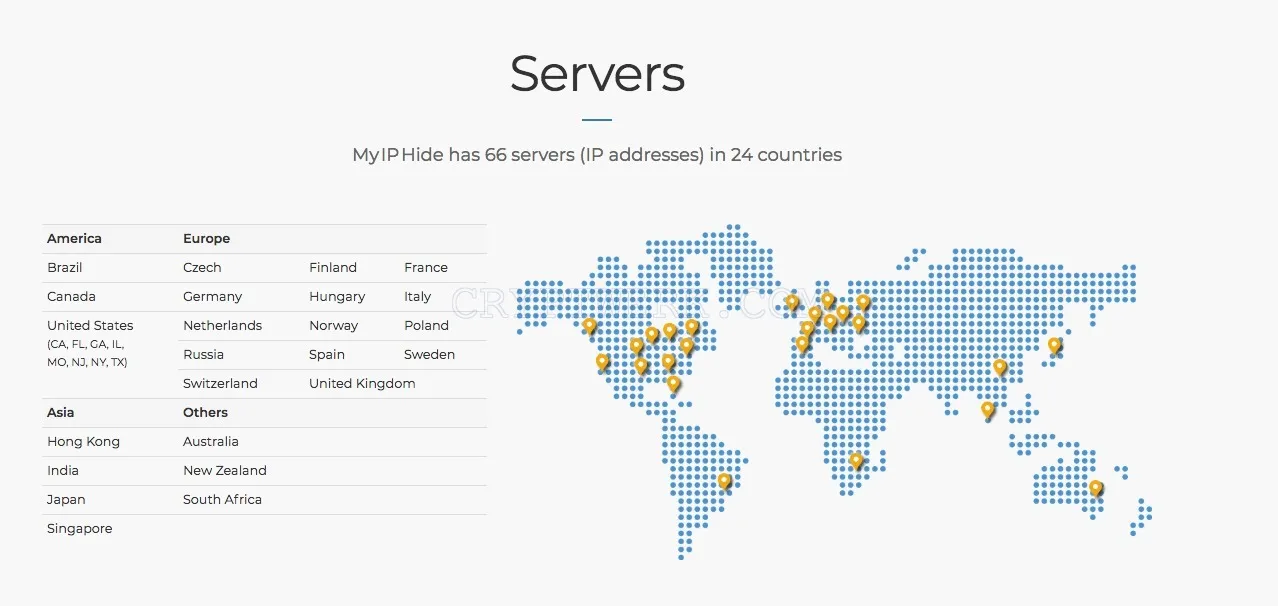The width and height of the screenshot is (1278, 606).
Task: Select Switzerland in the Europe list
Action: click(x=220, y=384)
